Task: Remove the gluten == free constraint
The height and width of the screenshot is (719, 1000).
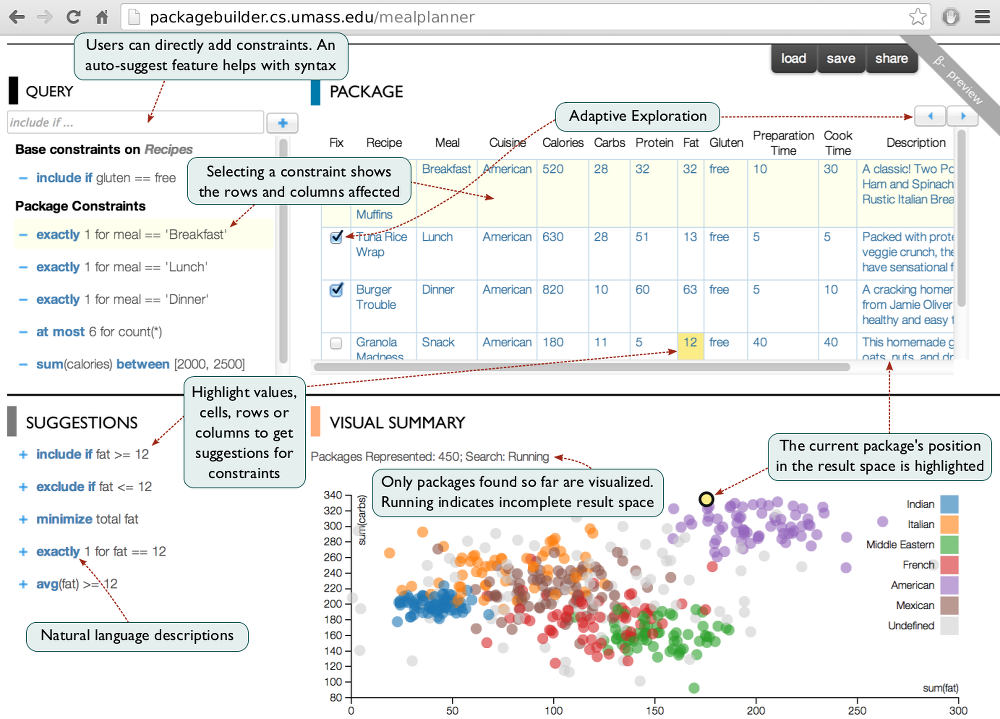Action: click(23, 178)
